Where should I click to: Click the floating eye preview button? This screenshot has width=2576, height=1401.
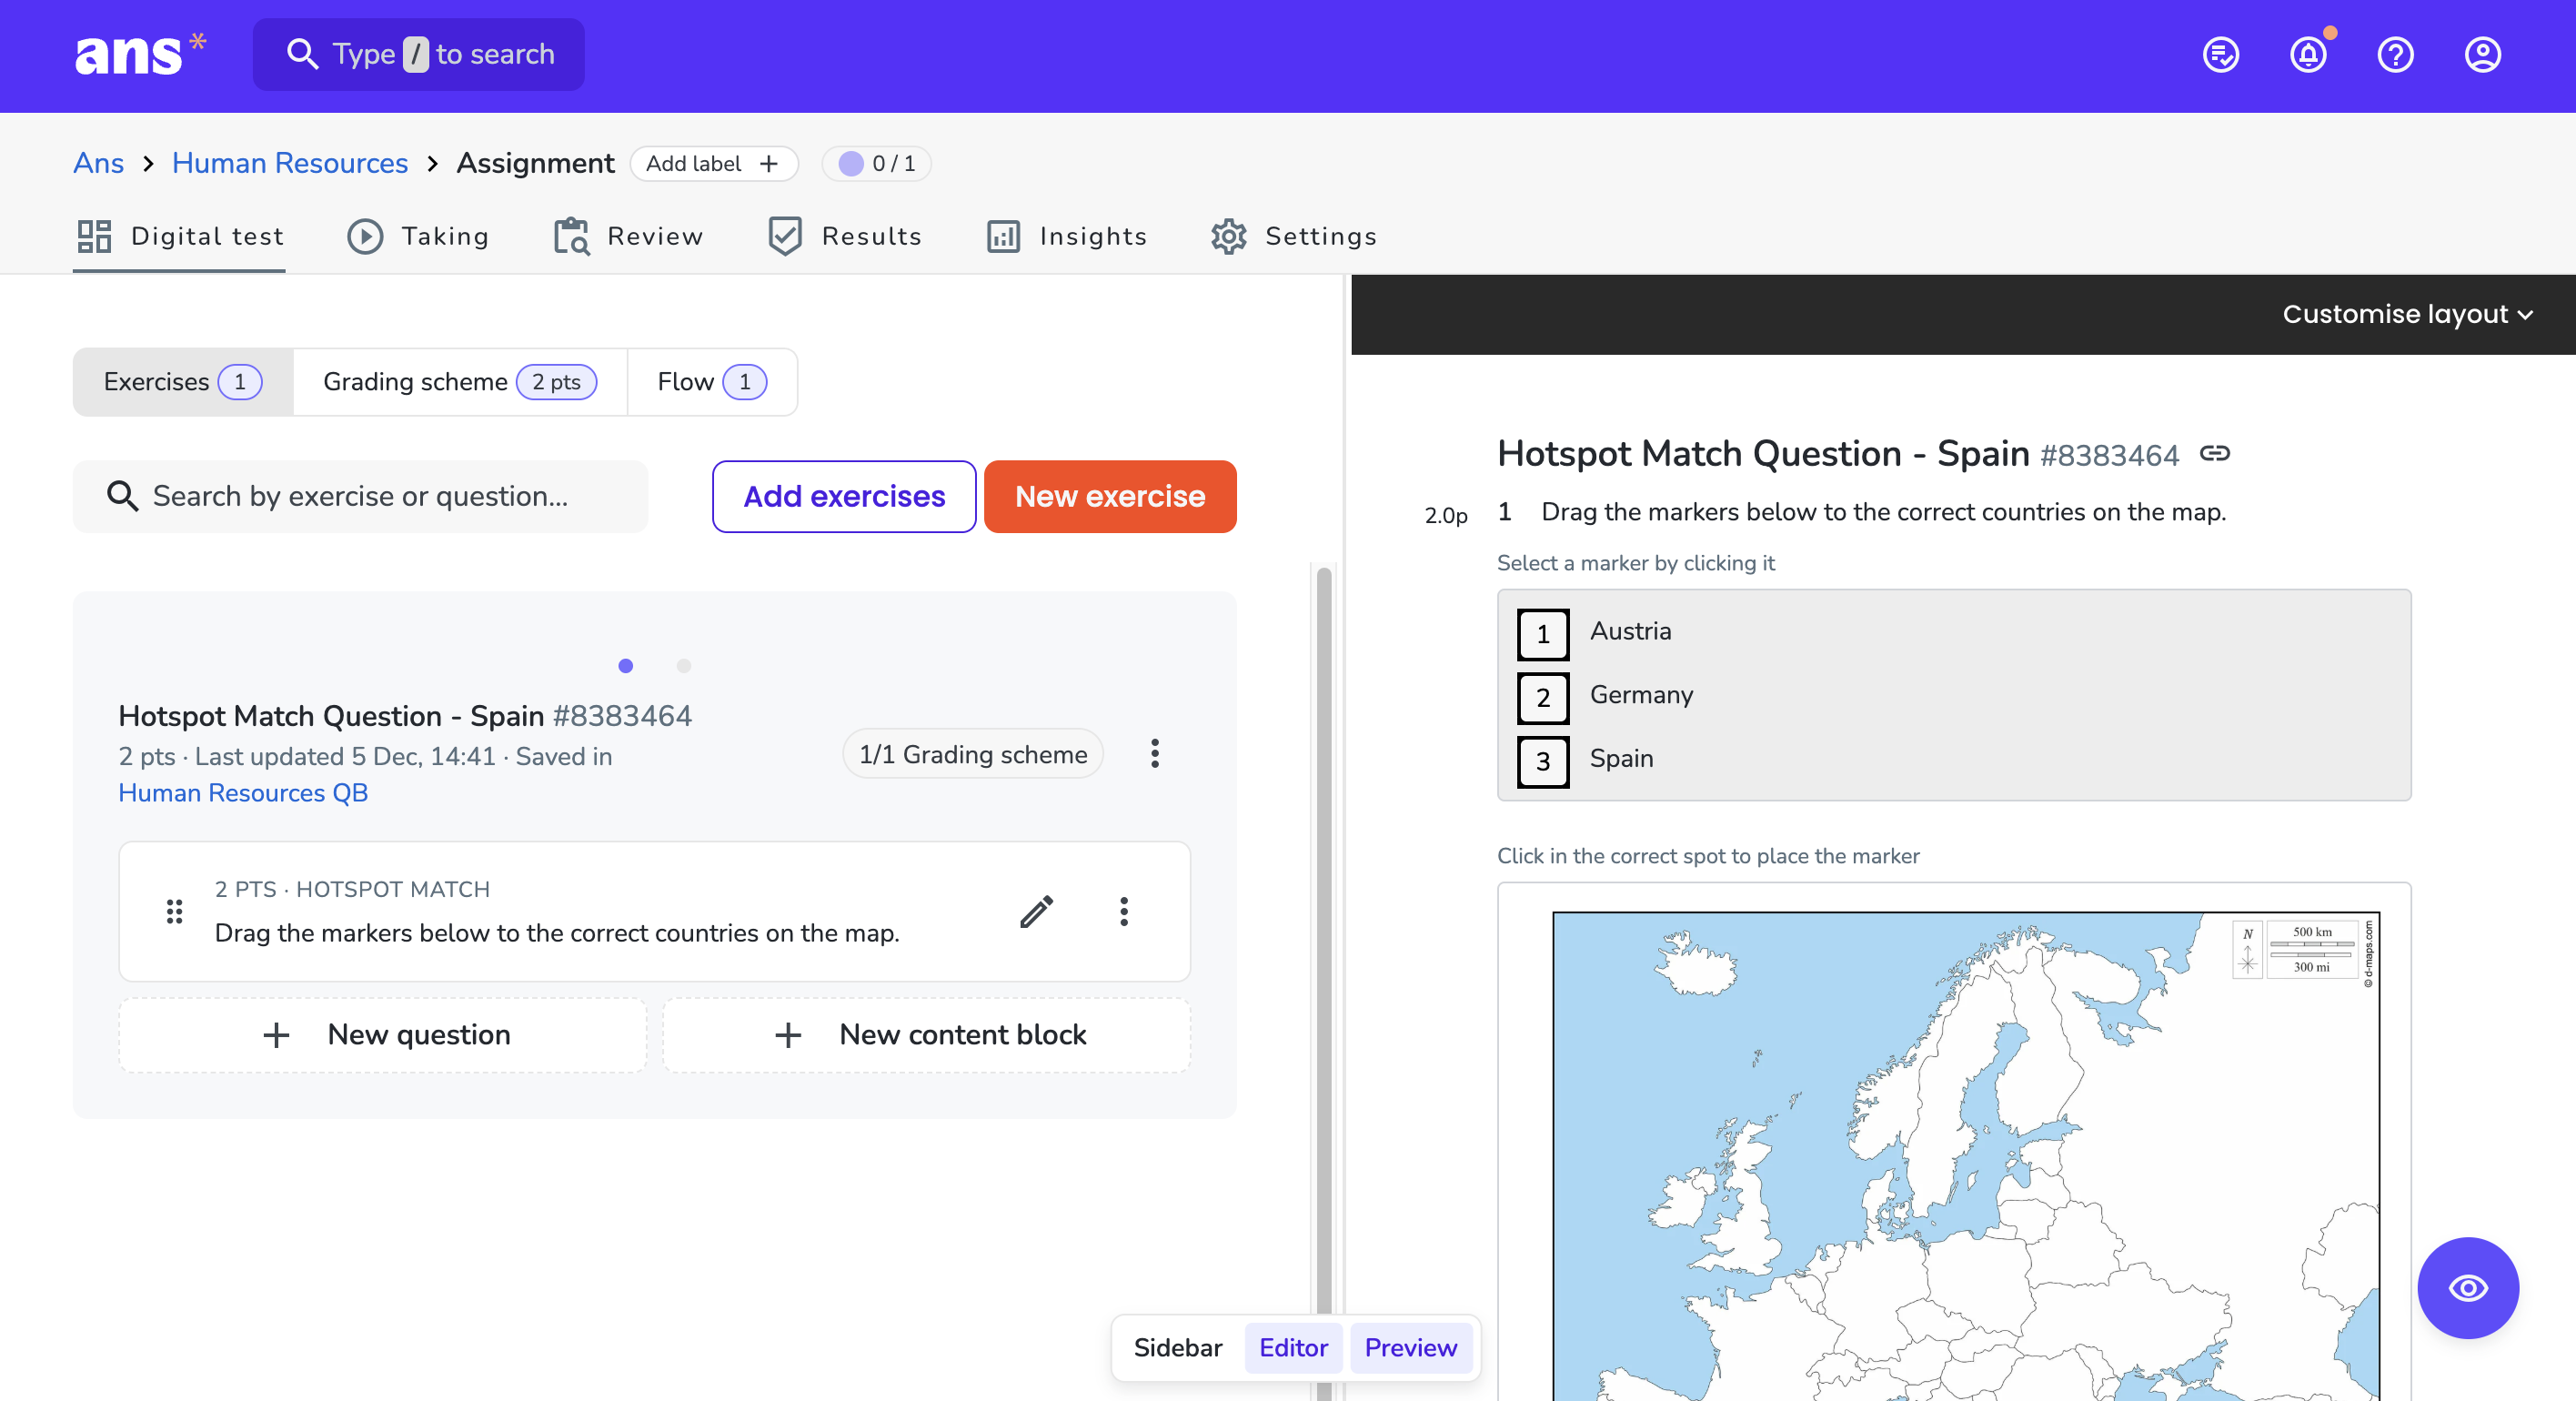click(2467, 1287)
